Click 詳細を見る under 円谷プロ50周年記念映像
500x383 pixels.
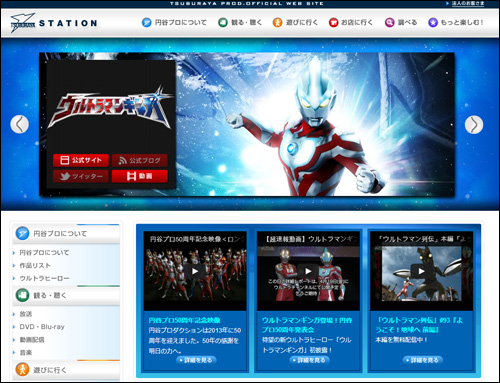tap(197, 360)
